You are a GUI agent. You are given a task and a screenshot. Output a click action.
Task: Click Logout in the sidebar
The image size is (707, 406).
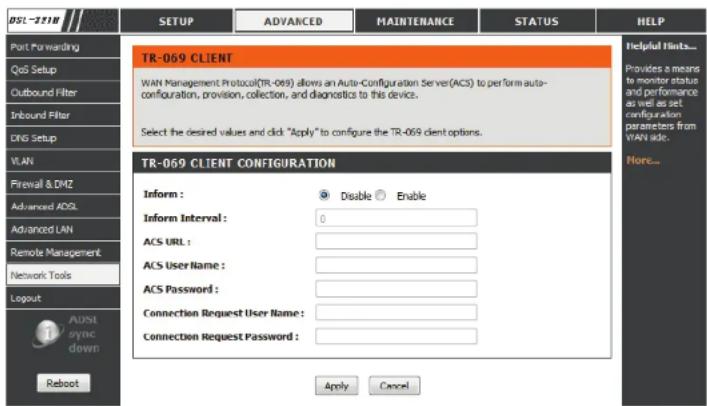[63, 298]
